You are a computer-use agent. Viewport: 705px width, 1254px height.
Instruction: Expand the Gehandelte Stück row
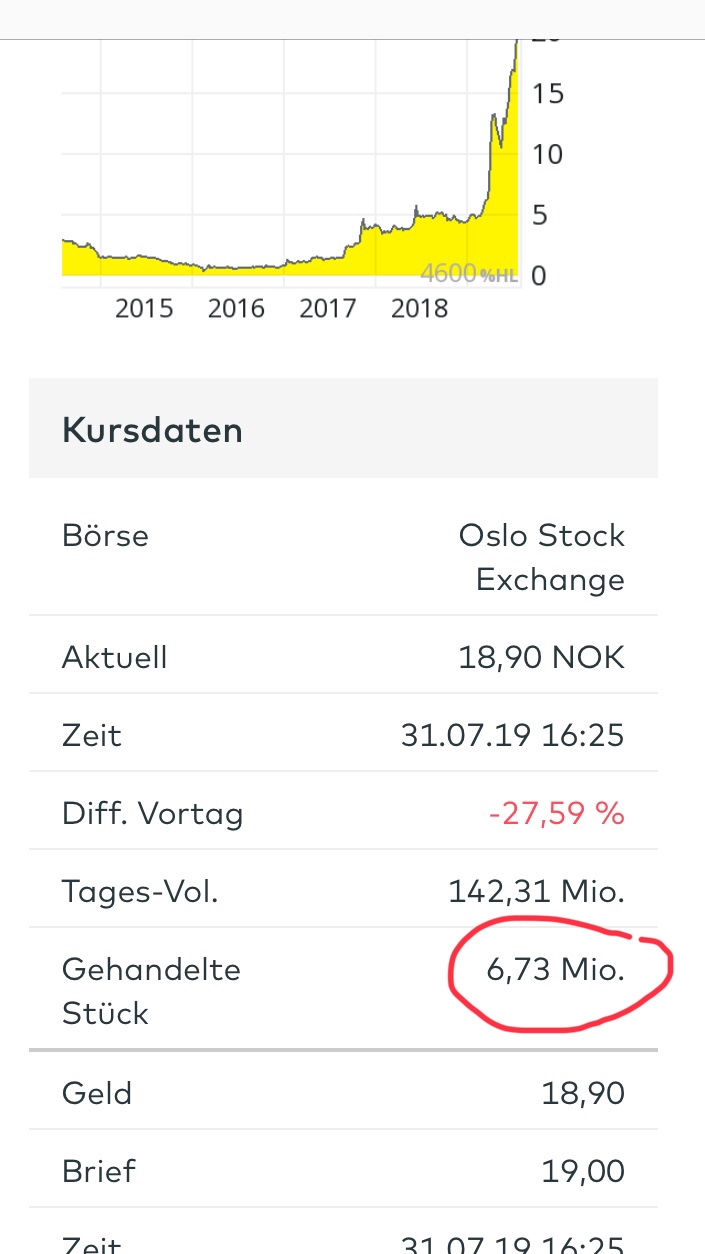151,990
